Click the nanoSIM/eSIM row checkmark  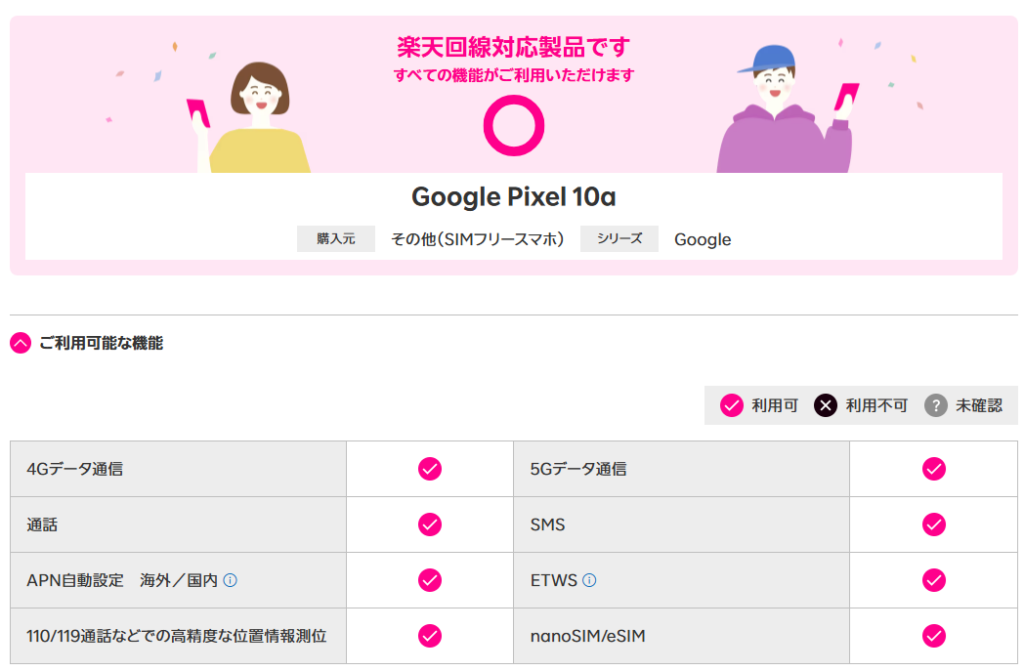(x=934, y=636)
